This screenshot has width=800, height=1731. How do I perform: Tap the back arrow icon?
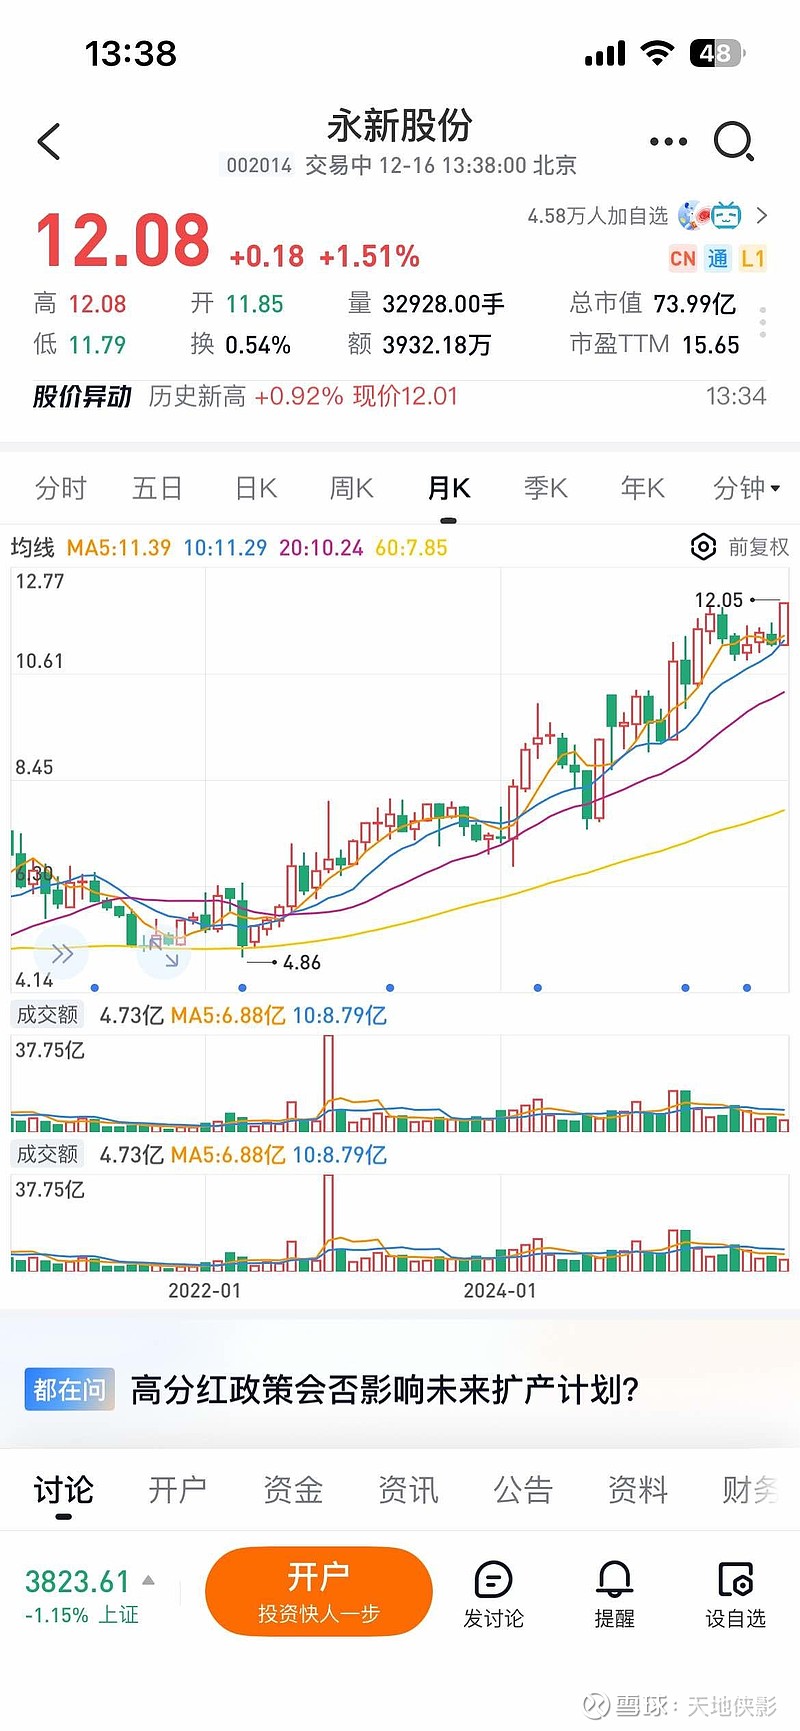pos(49,142)
